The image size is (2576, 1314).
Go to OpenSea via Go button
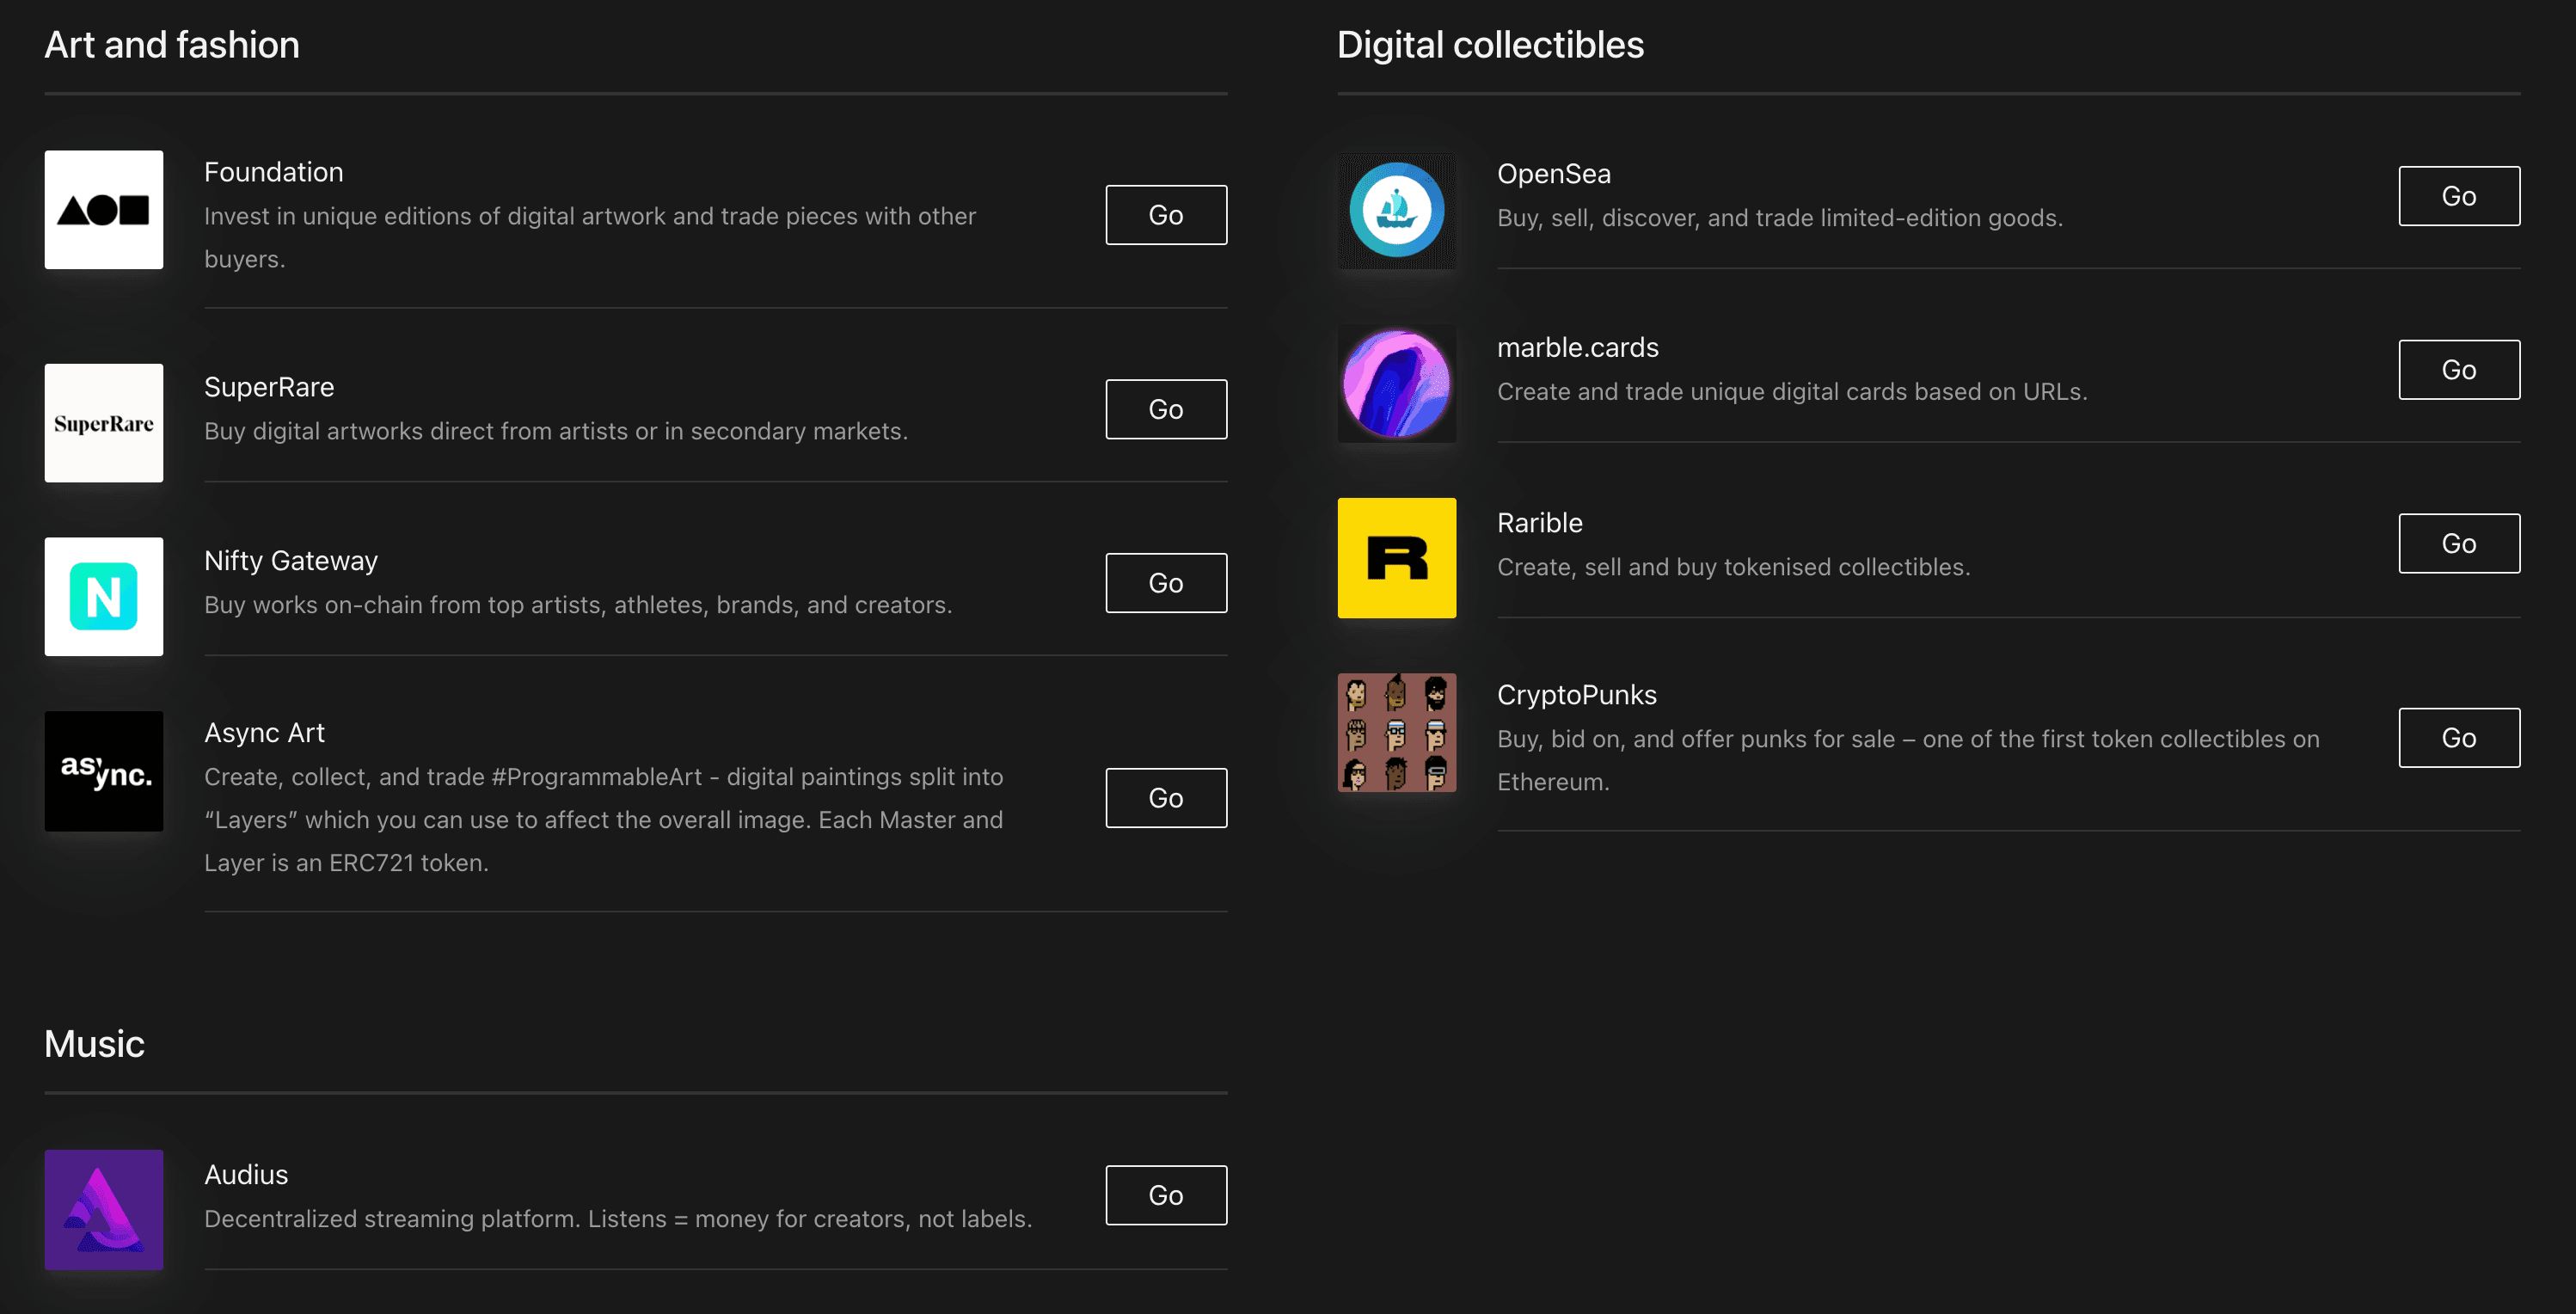pyautogui.click(x=2458, y=196)
